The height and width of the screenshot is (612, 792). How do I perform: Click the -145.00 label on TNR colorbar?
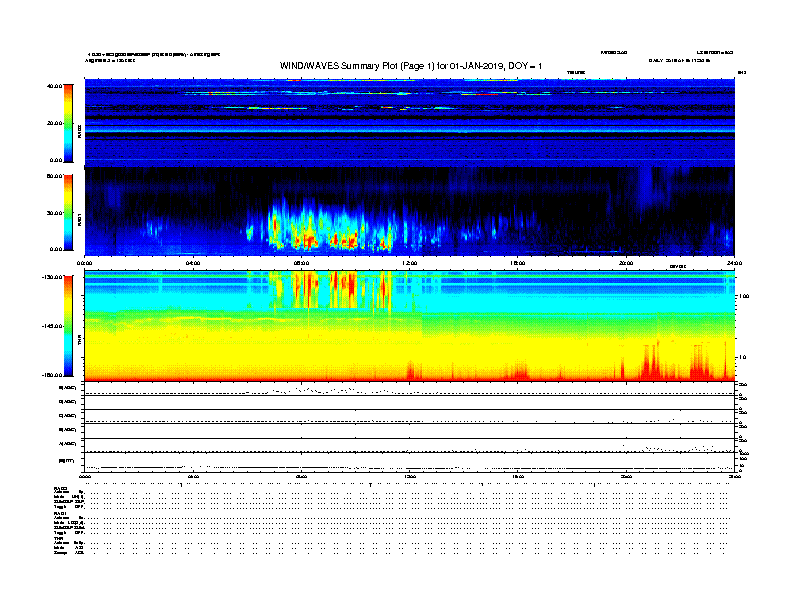[52, 326]
